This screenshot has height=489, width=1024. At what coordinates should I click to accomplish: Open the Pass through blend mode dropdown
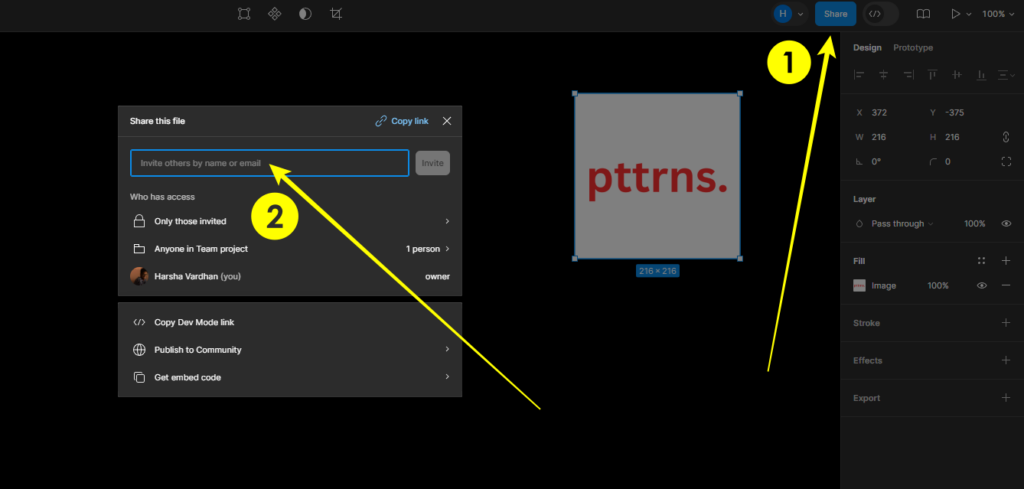point(901,224)
